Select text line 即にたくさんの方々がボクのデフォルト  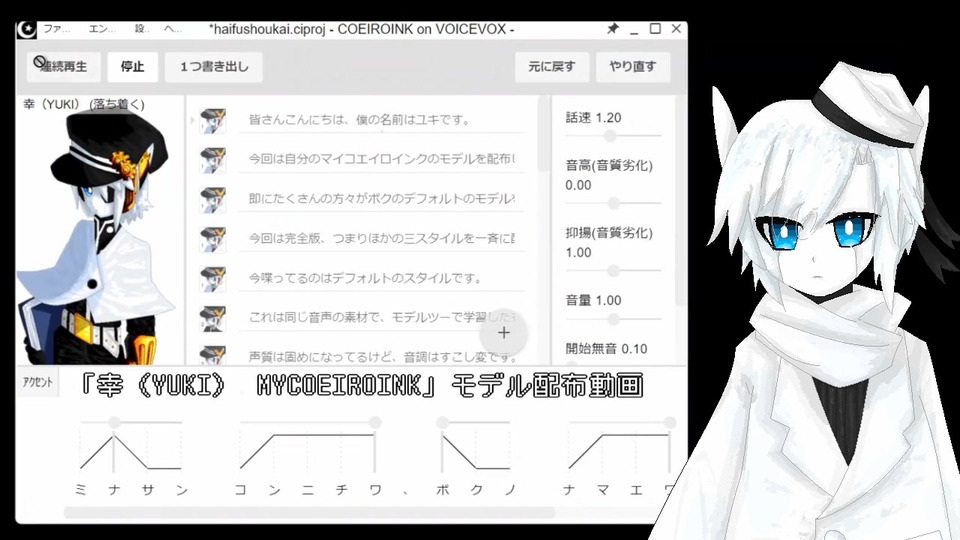click(x=381, y=199)
